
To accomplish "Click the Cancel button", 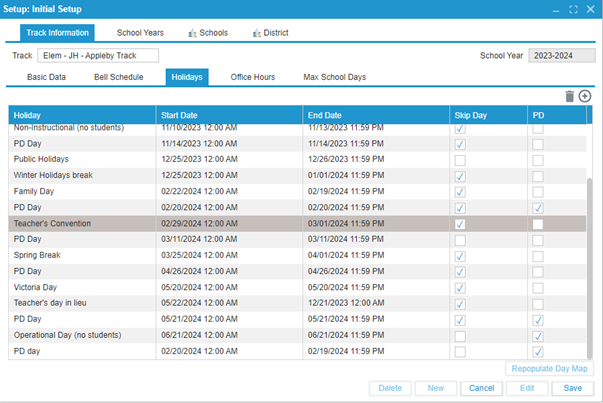I will coord(481,387).
